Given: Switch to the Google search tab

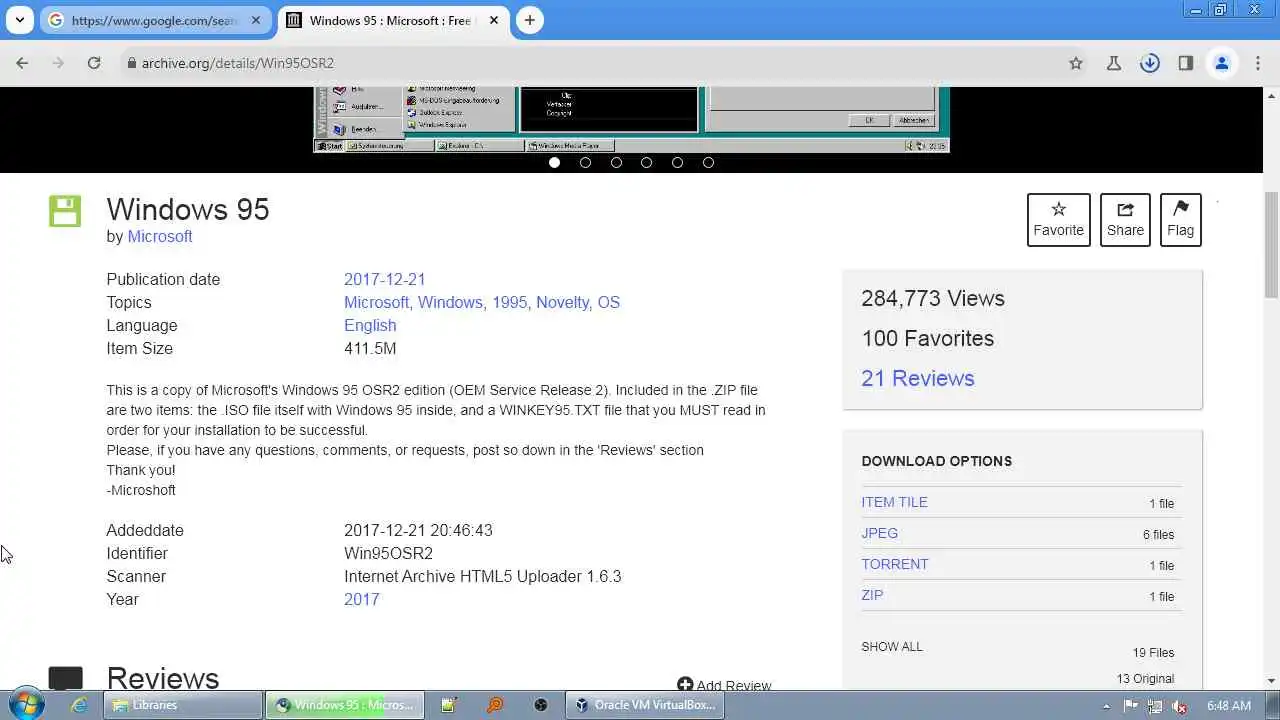Looking at the screenshot, I should click(155, 20).
